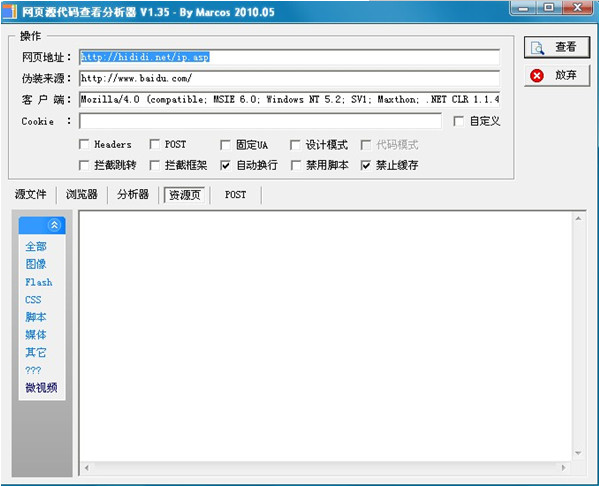Screen dimensions: 599x486
Task: Focus the 客户端 user agent field
Action: [289, 100]
